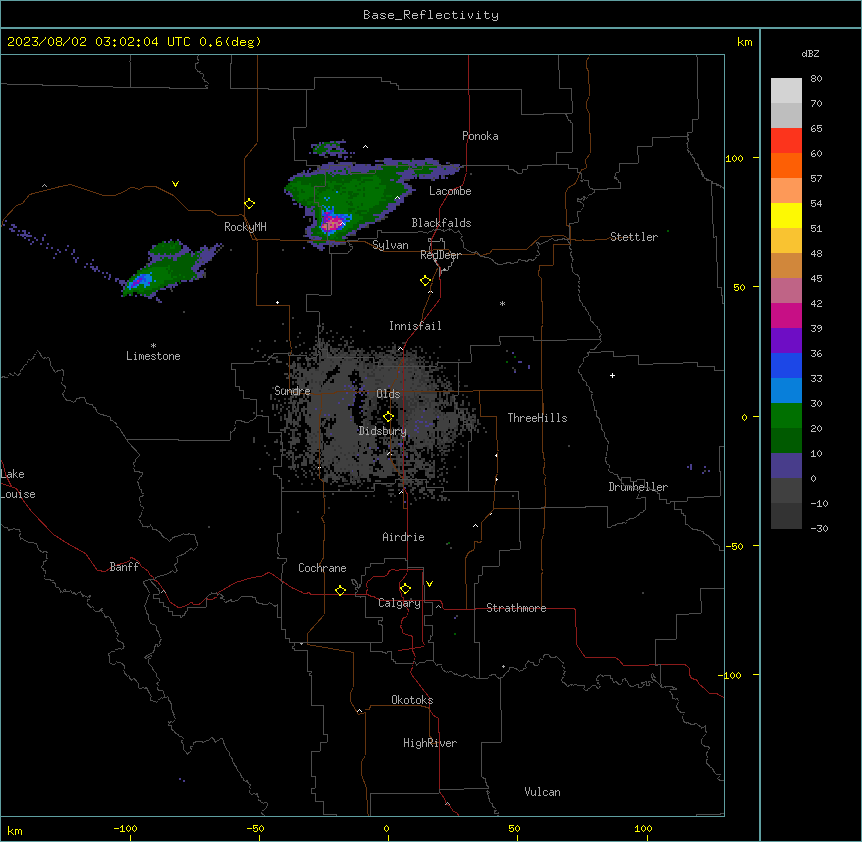Click the km unit label at top right
The height and width of the screenshot is (842, 862).
(745, 42)
